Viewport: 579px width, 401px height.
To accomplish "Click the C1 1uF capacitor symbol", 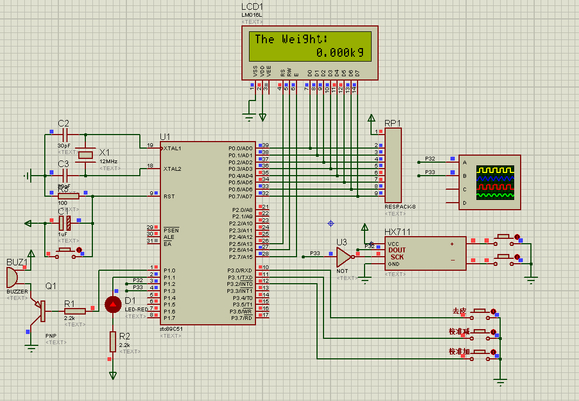I will [65, 223].
